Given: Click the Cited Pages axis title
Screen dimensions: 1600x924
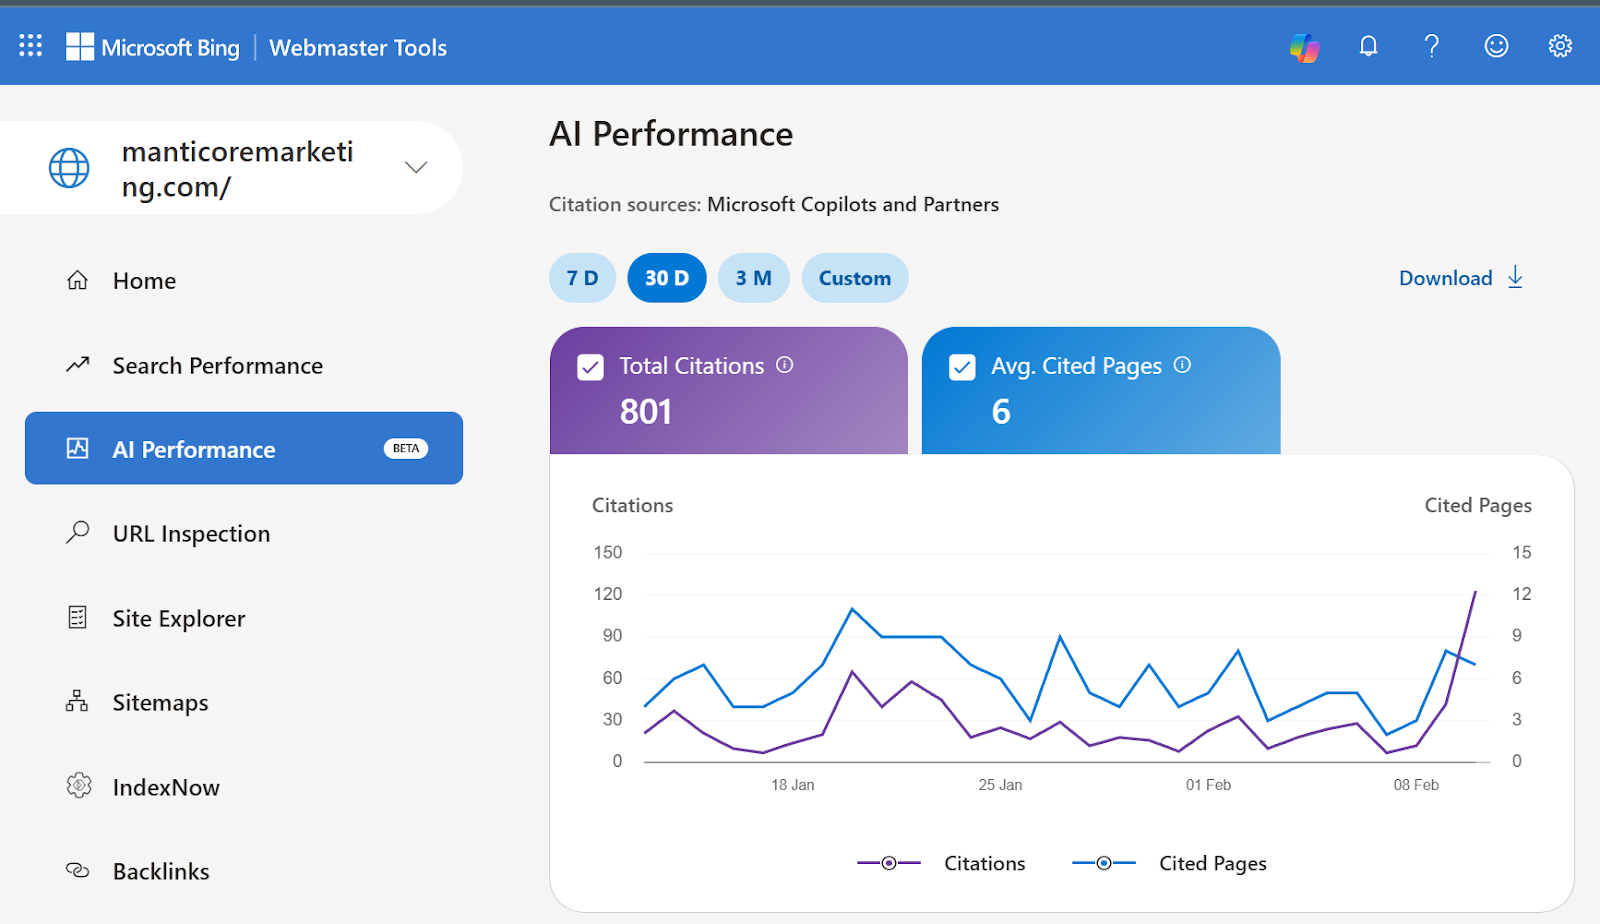Looking at the screenshot, I should coord(1478,505).
